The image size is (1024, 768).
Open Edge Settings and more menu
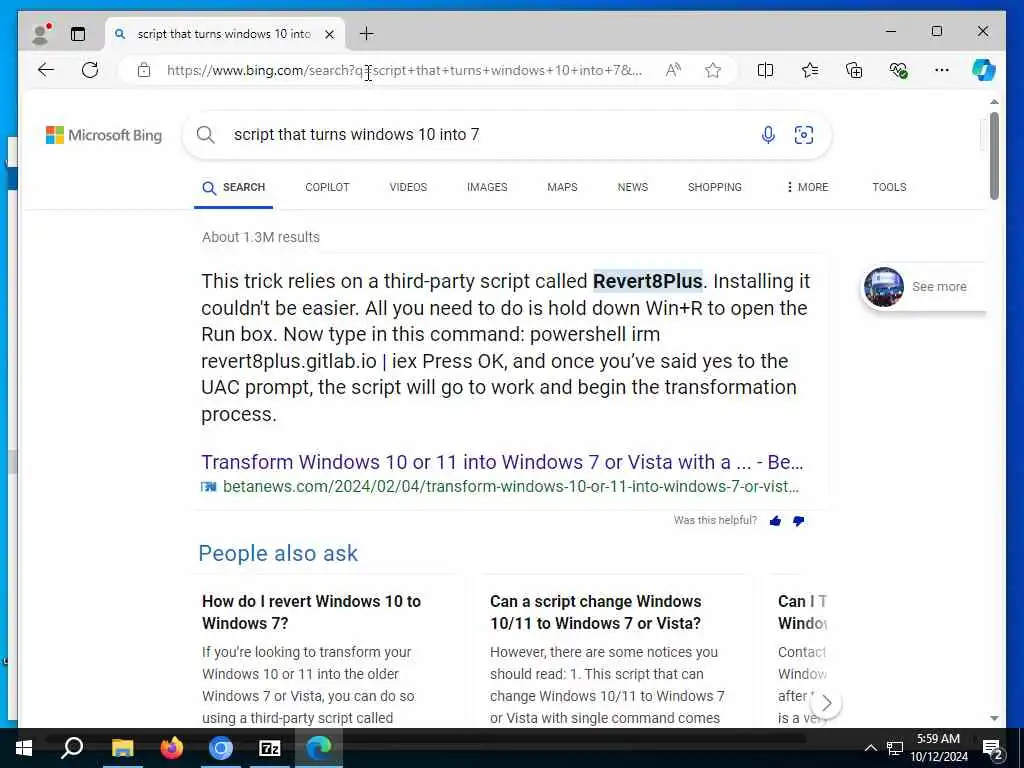[942, 70]
